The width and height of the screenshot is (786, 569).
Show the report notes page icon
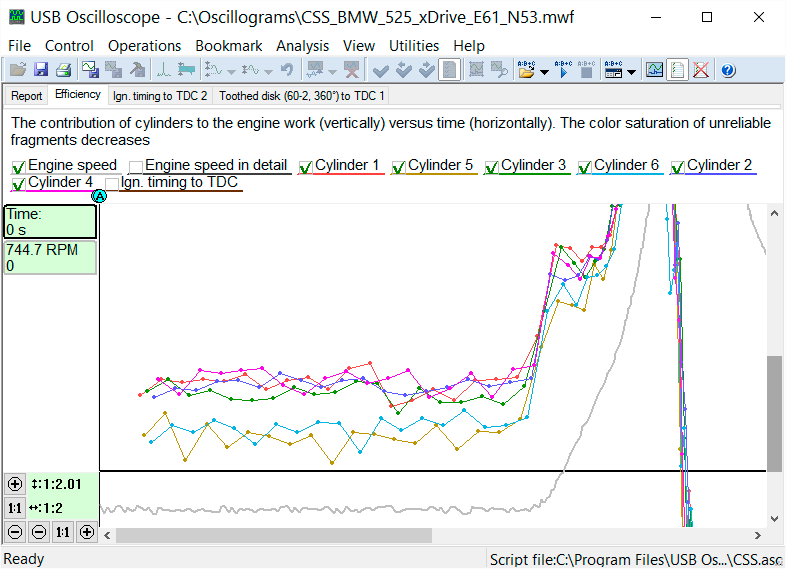pyautogui.click(x=677, y=70)
